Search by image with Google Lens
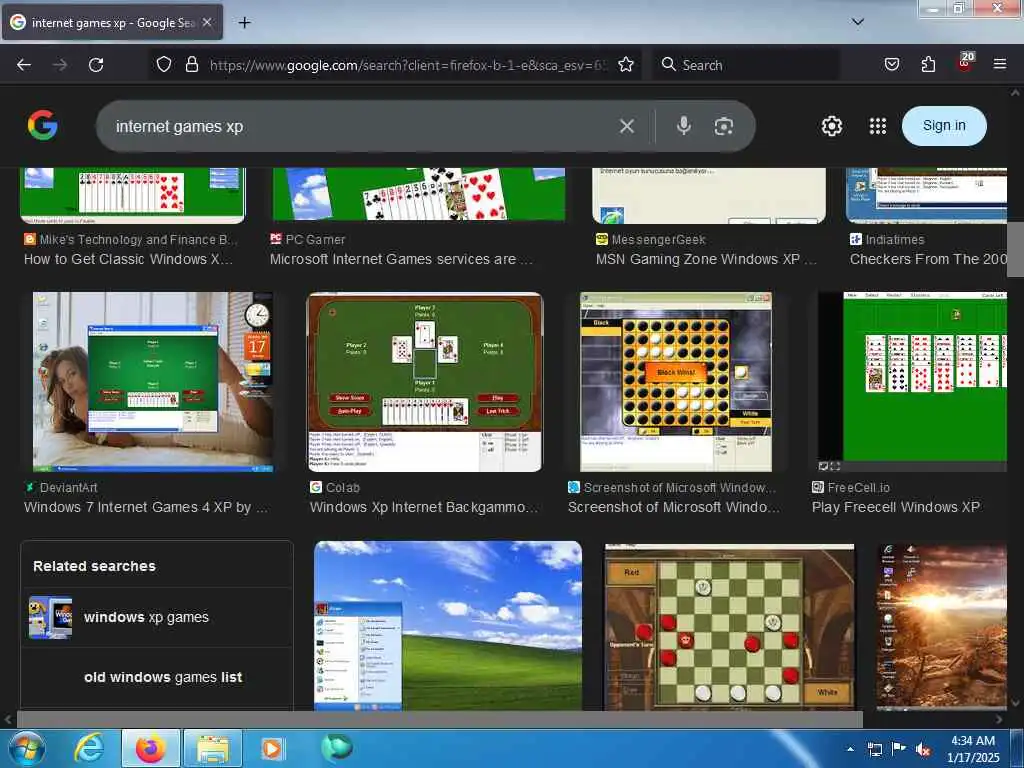The image size is (1024, 768). click(724, 126)
